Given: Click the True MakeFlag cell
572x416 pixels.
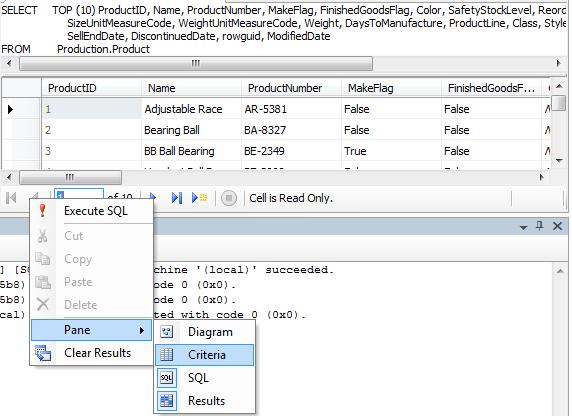Looking at the screenshot, I should point(391,151).
